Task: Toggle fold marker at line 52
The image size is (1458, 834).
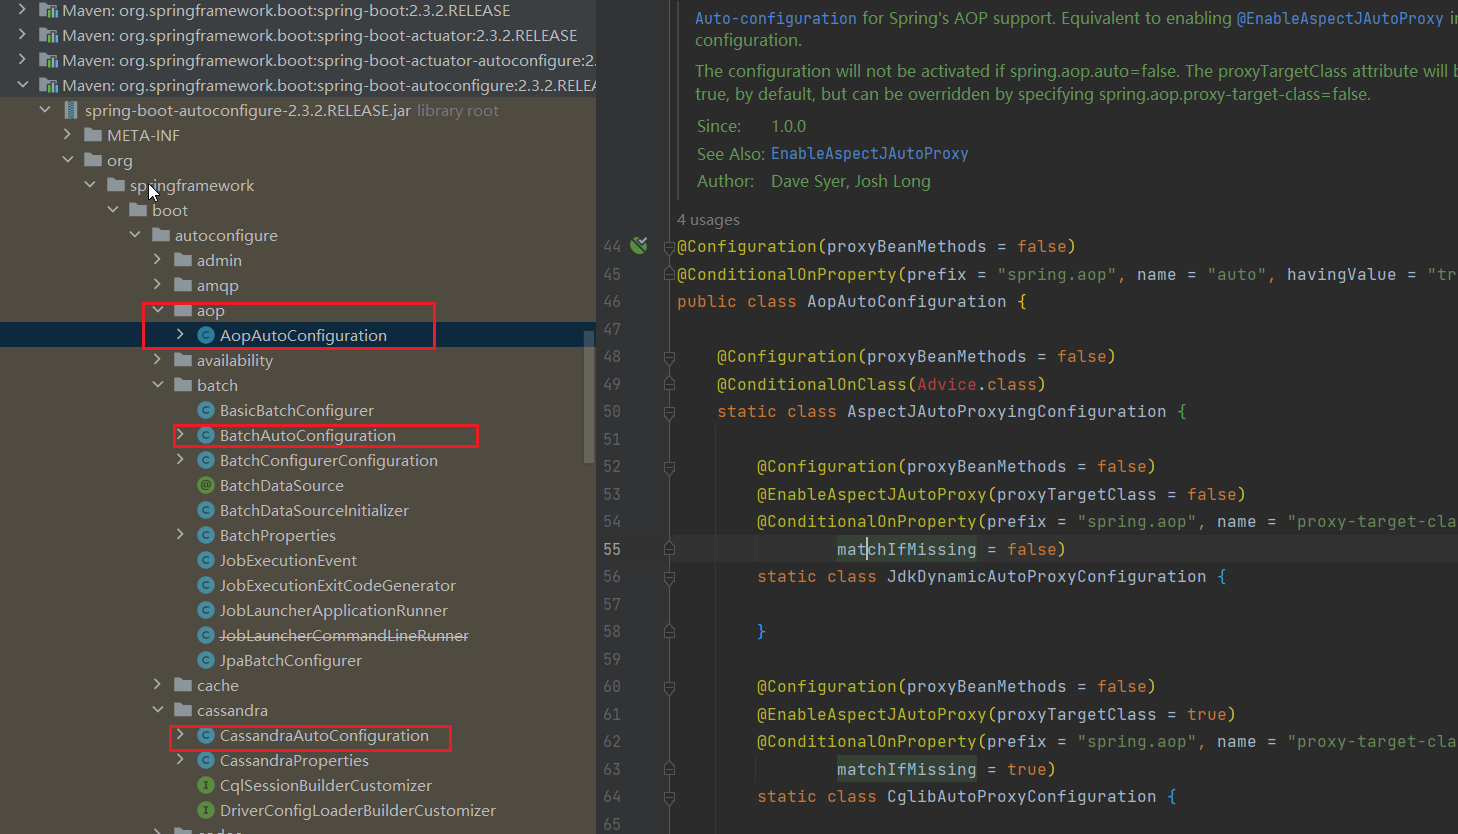Action: coord(669,467)
